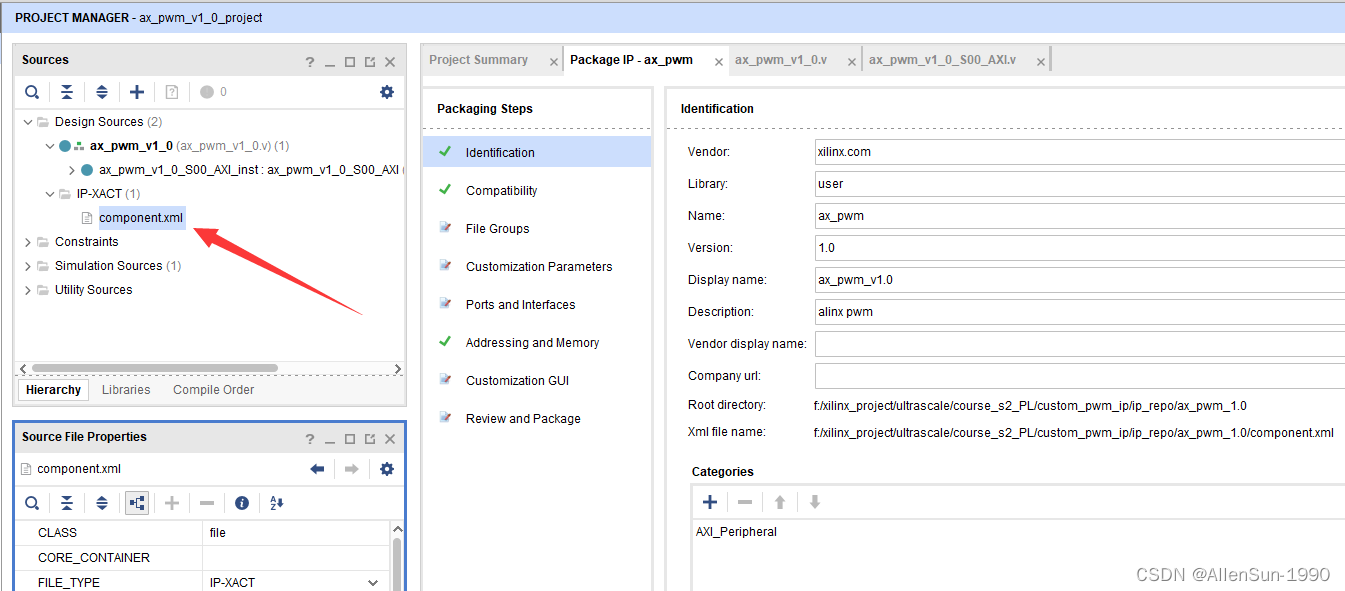Switch to the Project Summary tab

[478, 60]
